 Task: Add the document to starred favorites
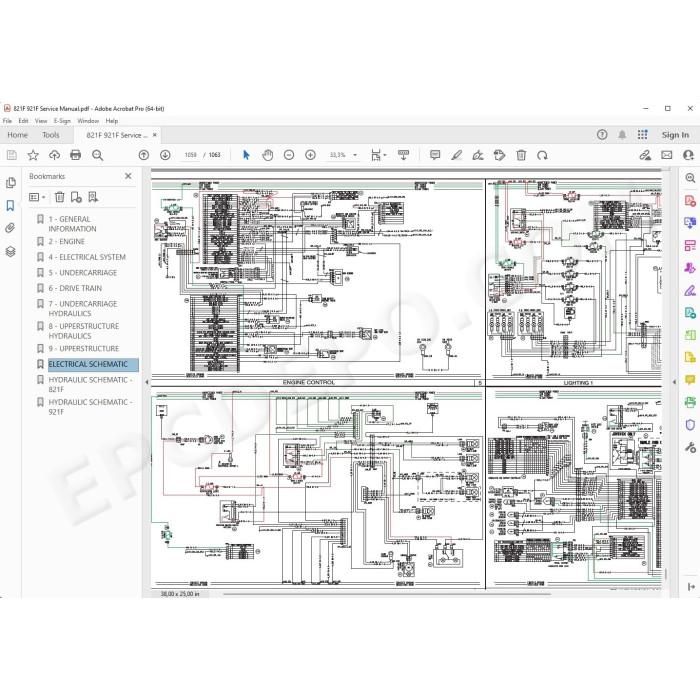tap(33, 155)
